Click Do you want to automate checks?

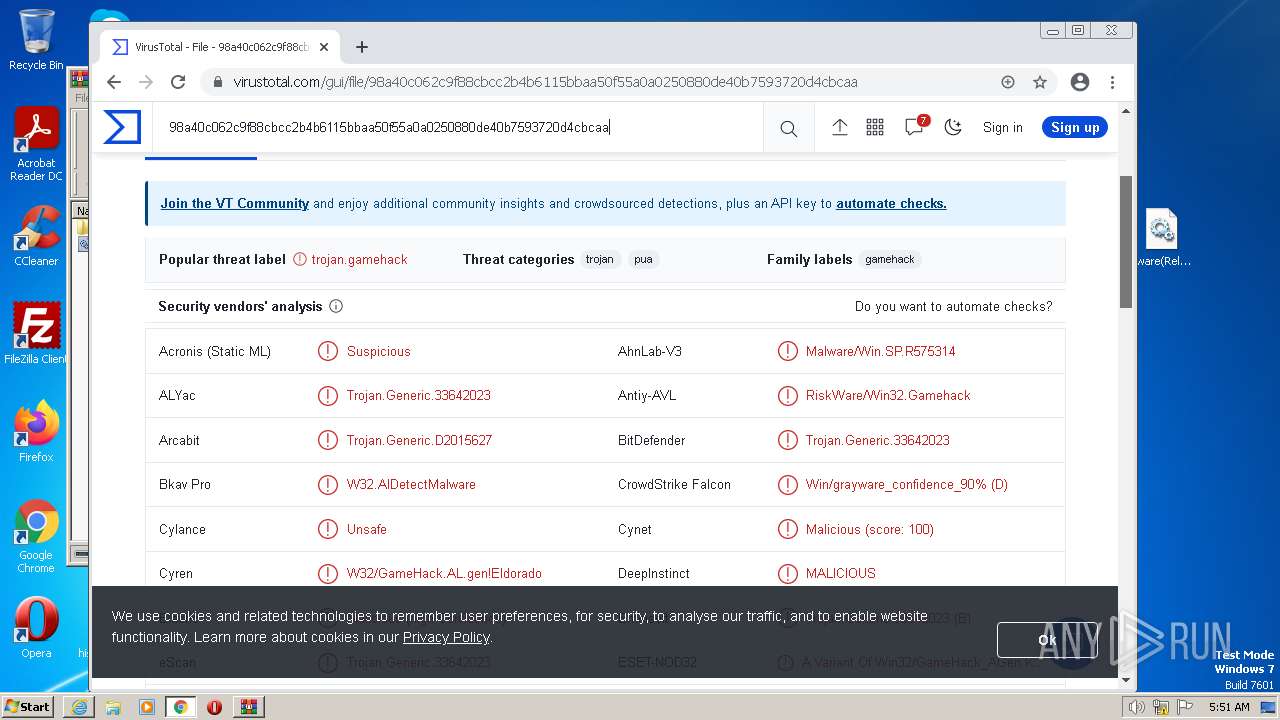click(953, 306)
